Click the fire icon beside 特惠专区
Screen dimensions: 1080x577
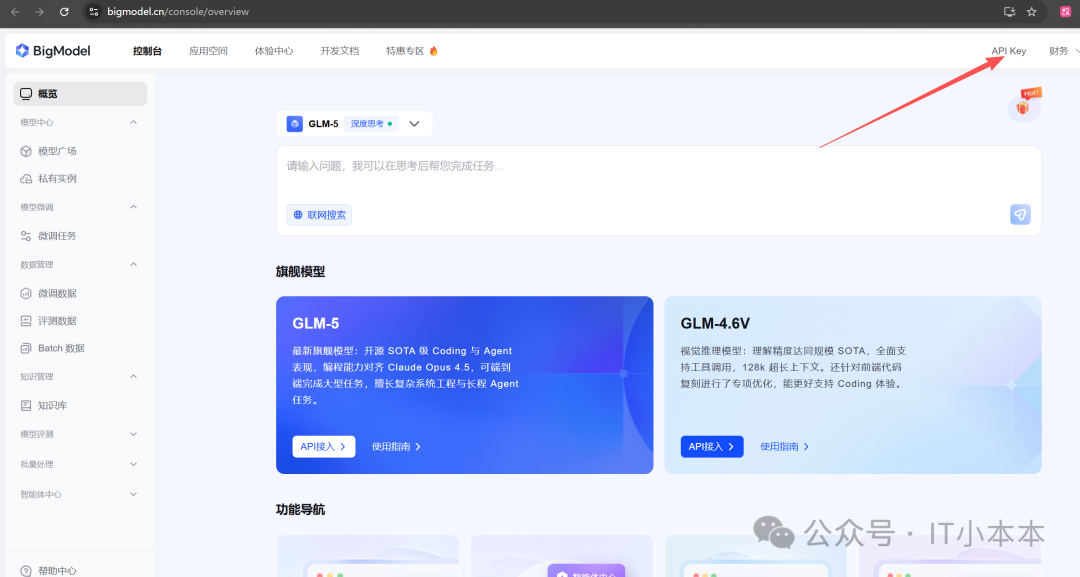point(433,51)
